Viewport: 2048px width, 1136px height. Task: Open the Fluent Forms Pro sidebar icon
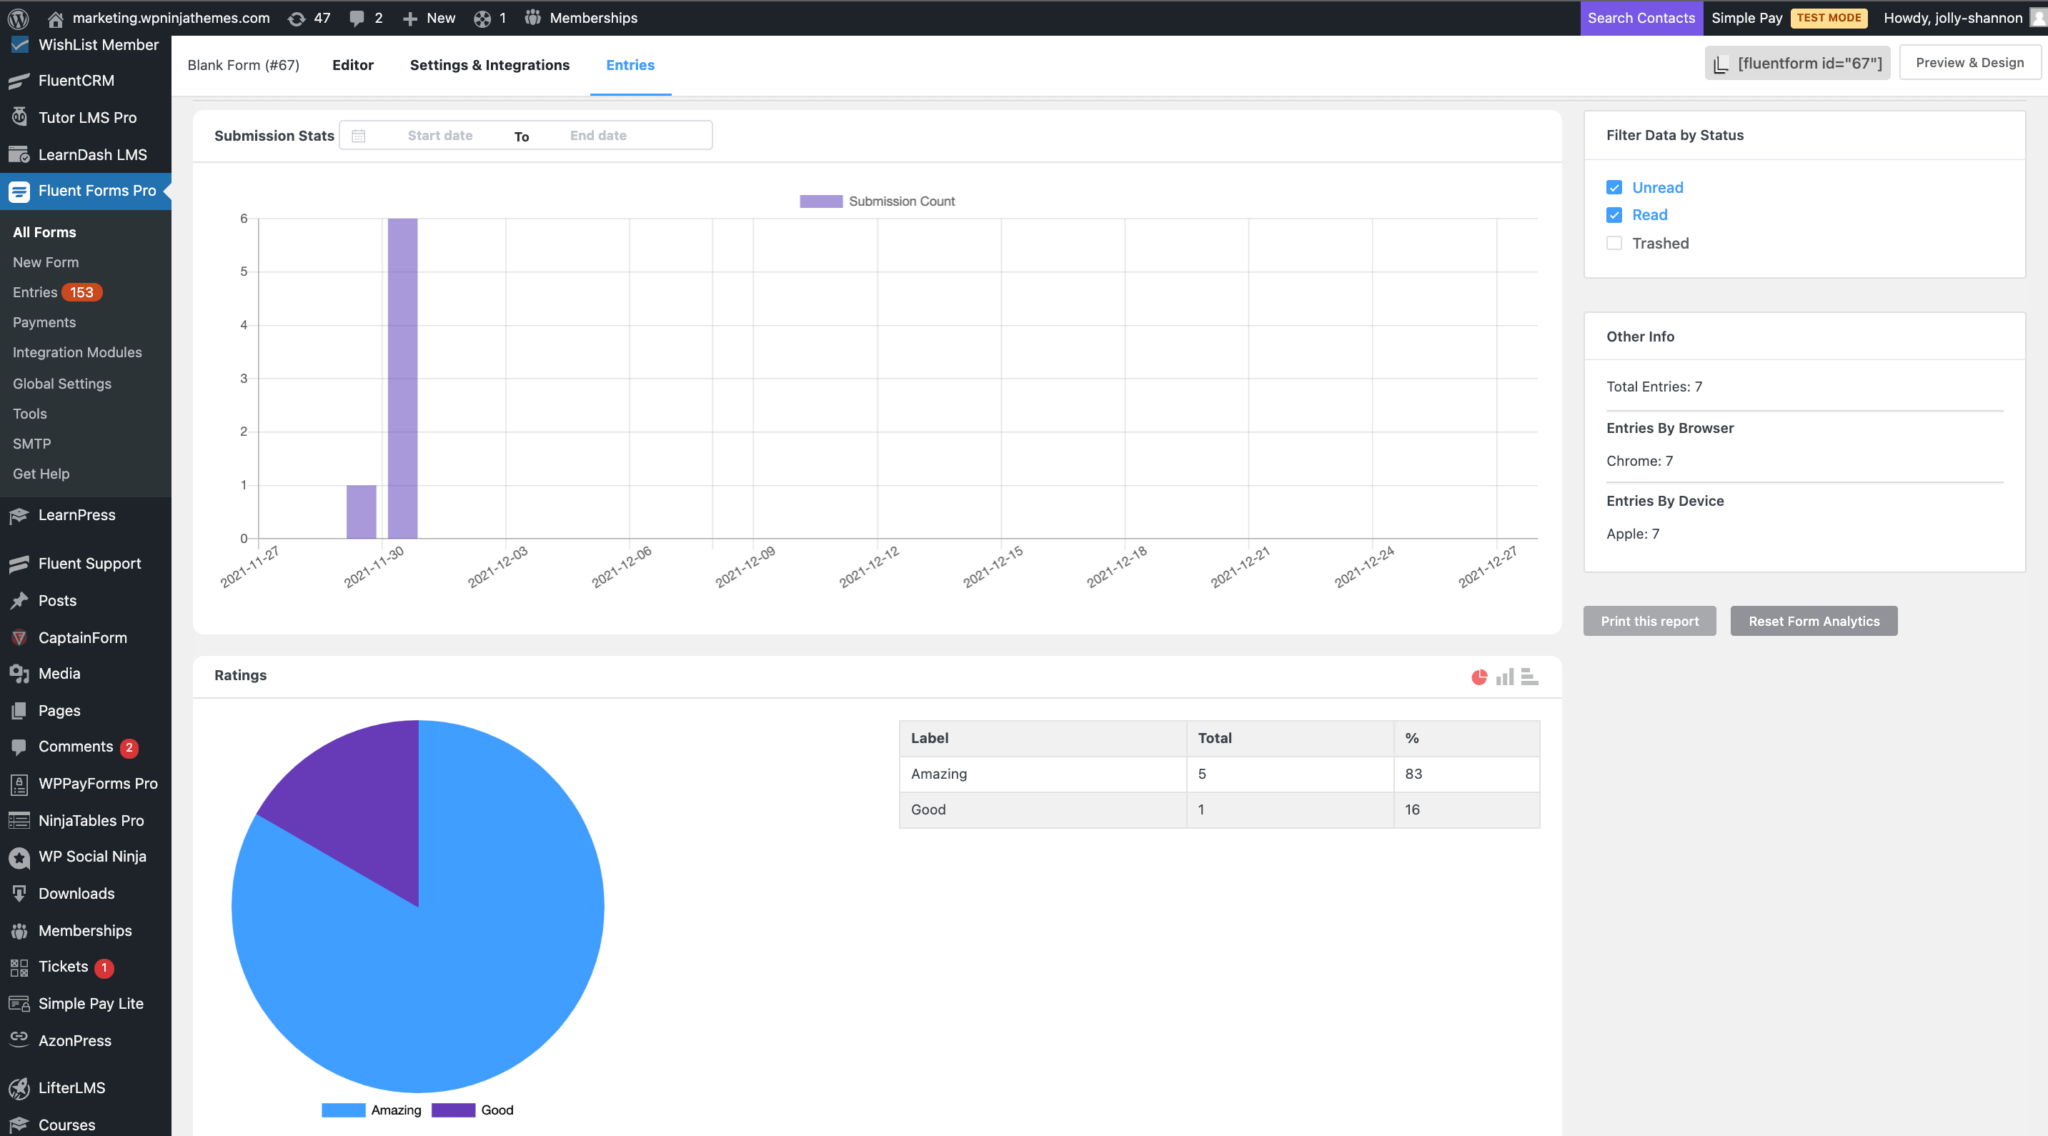pos(19,190)
